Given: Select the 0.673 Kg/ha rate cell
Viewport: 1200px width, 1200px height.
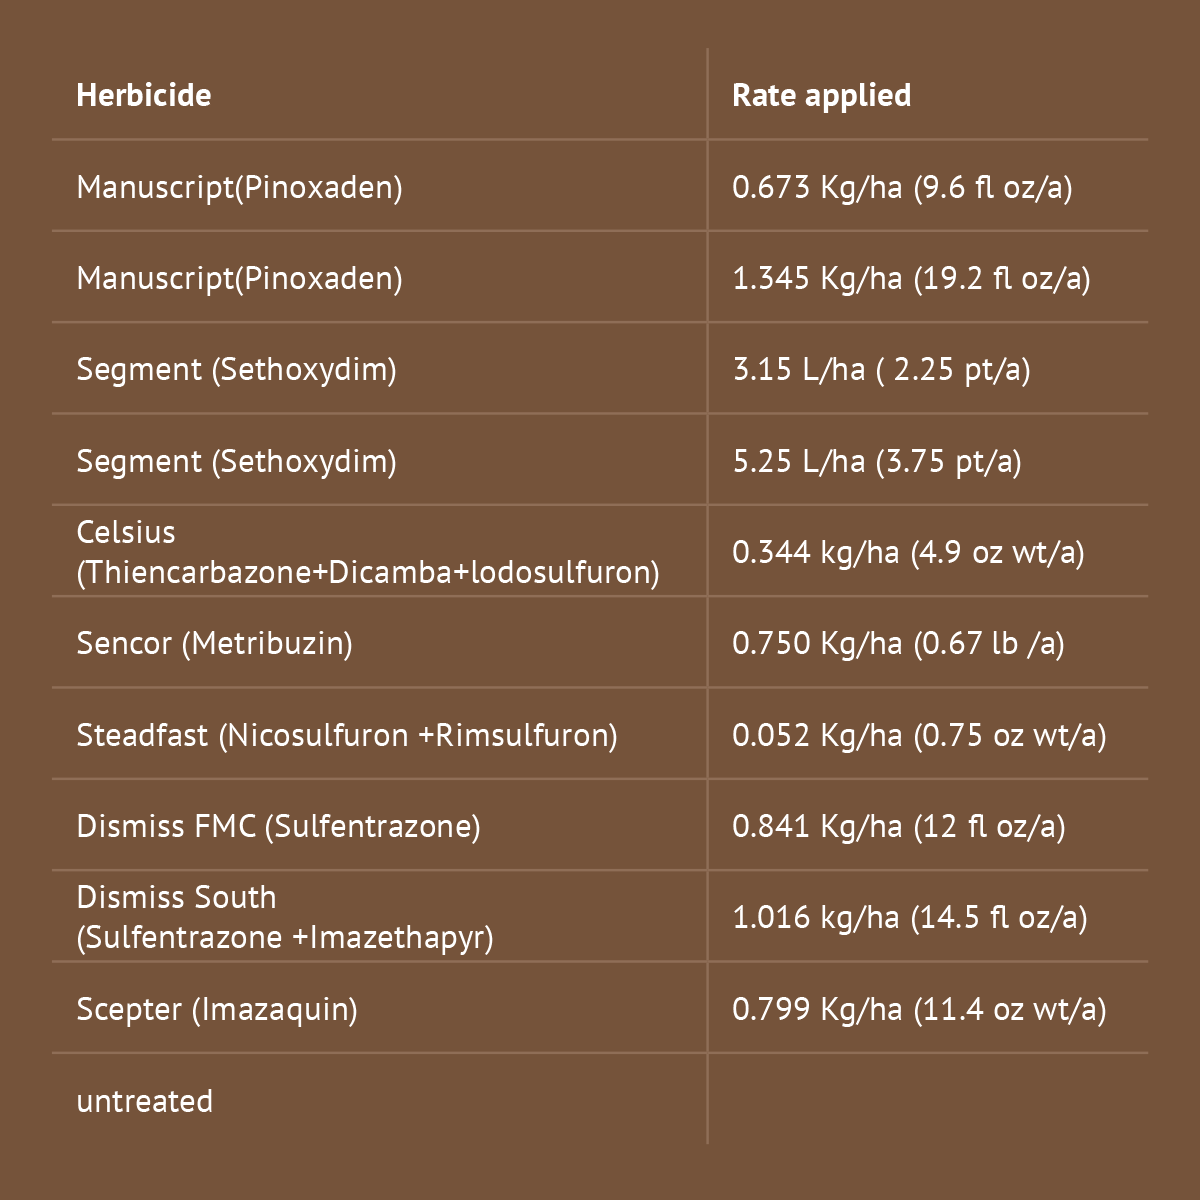Looking at the screenshot, I should pos(902,187).
